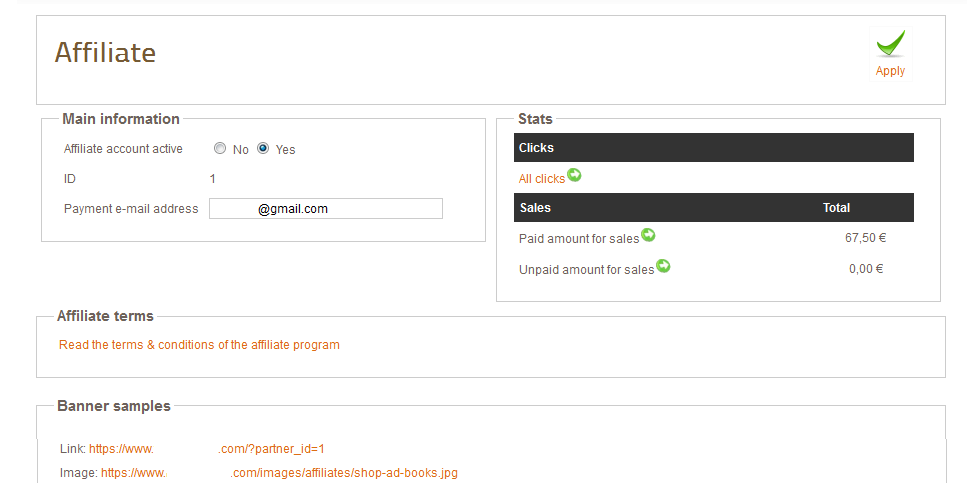Focus the Payment e-mail address field
The height and width of the screenshot is (483, 972).
[x=325, y=209]
